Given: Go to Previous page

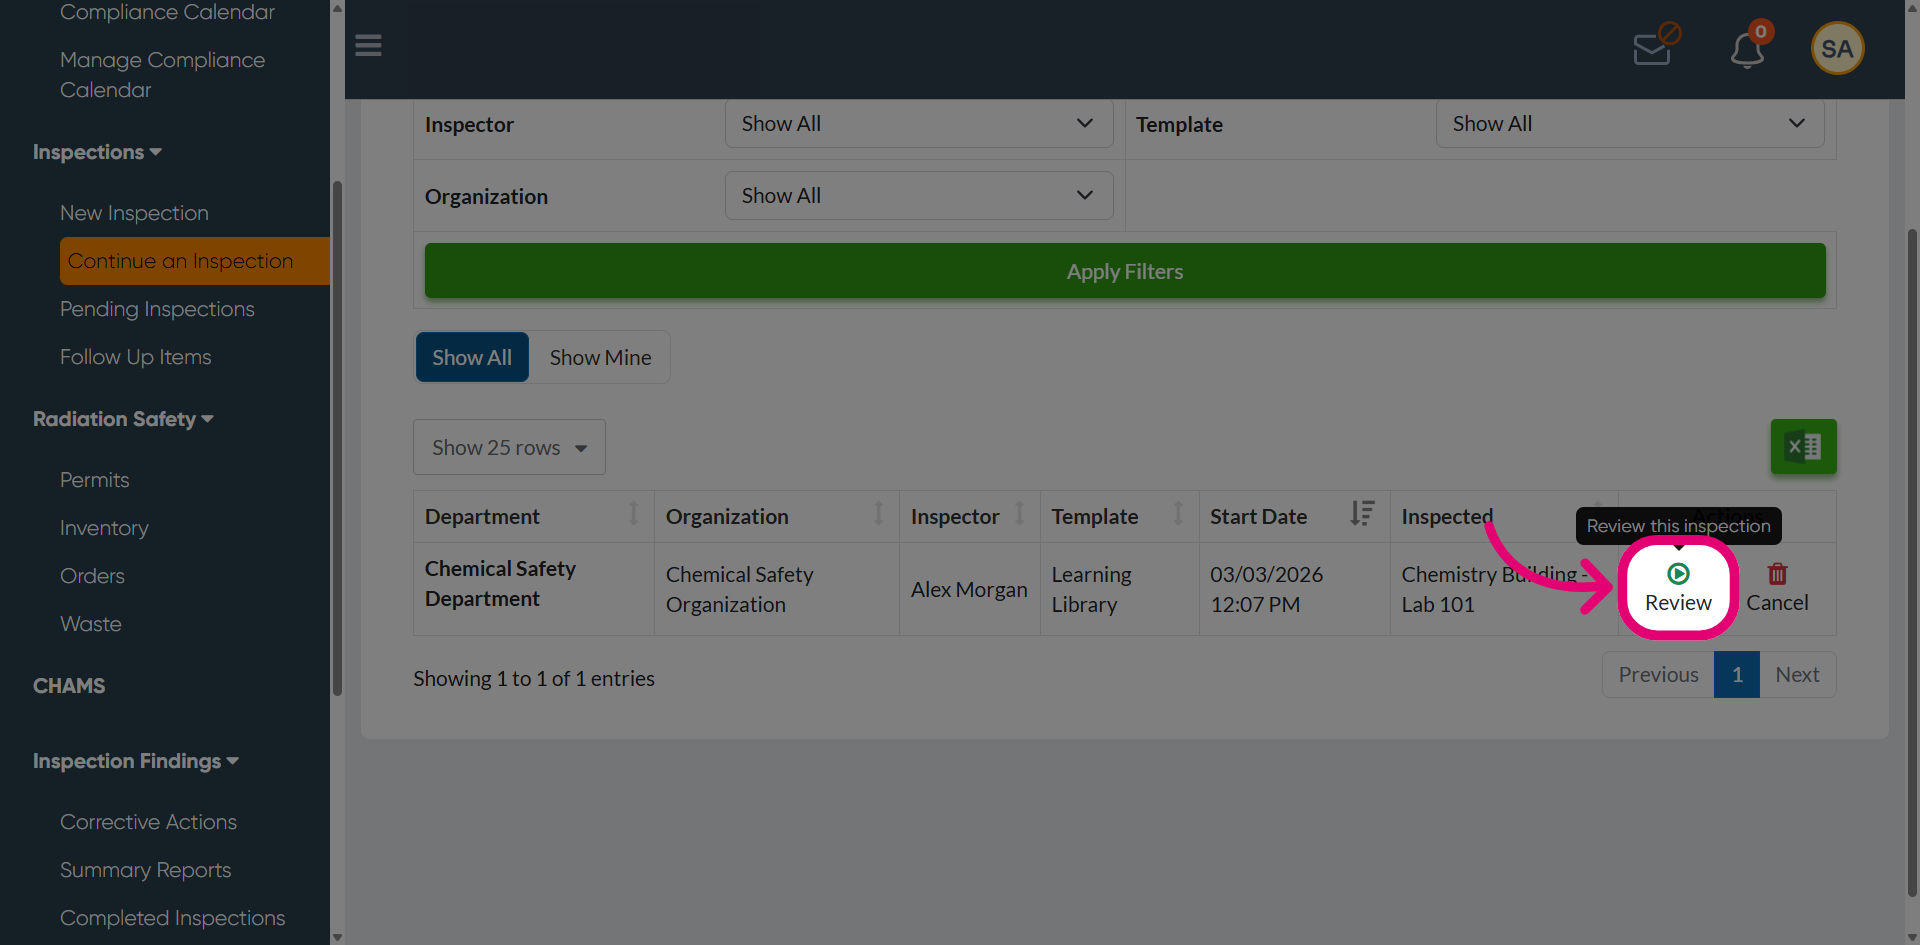Looking at the screenshot, I should (1658, 675).
